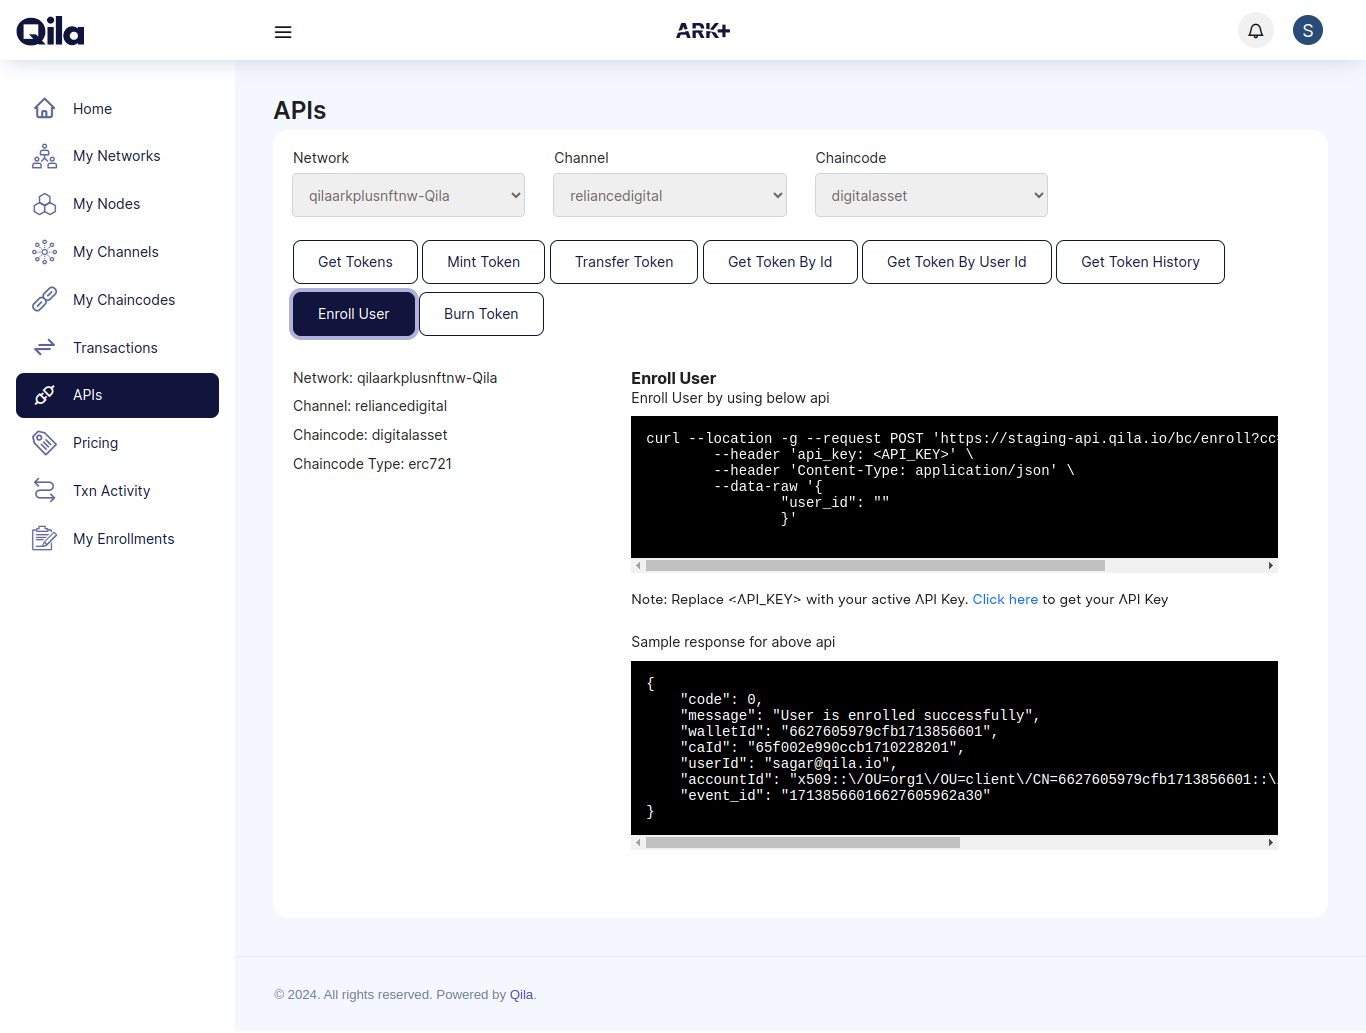Click 'Sample response for above api' text
Screen dimensions: 1366x1033
point(733,642)
